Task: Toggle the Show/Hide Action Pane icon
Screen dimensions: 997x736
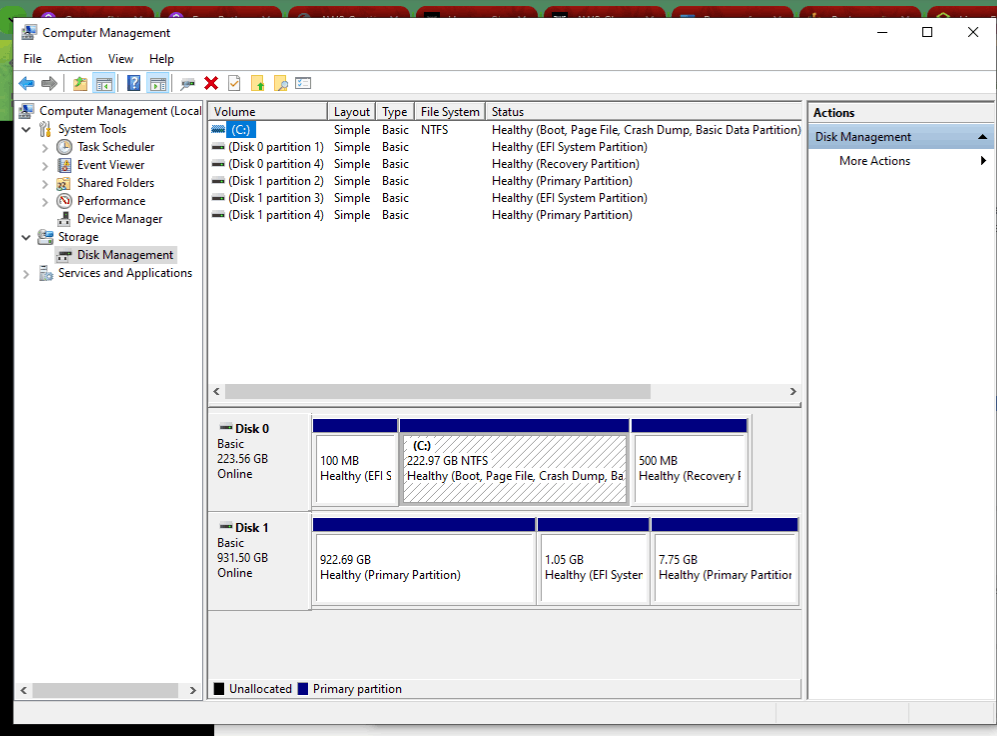Action: click(158, 83)
